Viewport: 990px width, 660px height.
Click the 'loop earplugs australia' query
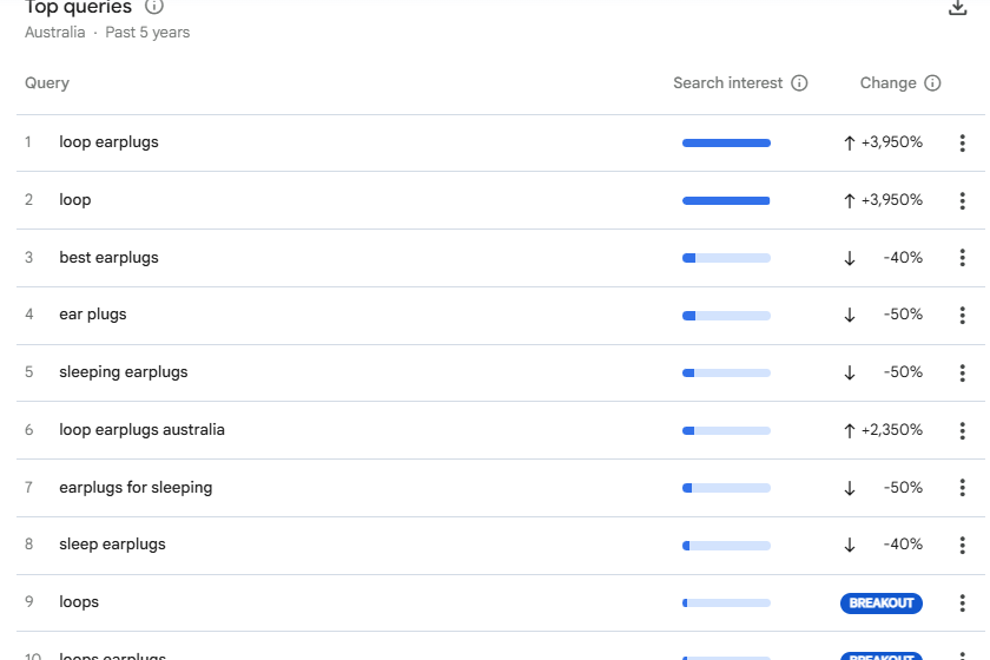142,429
